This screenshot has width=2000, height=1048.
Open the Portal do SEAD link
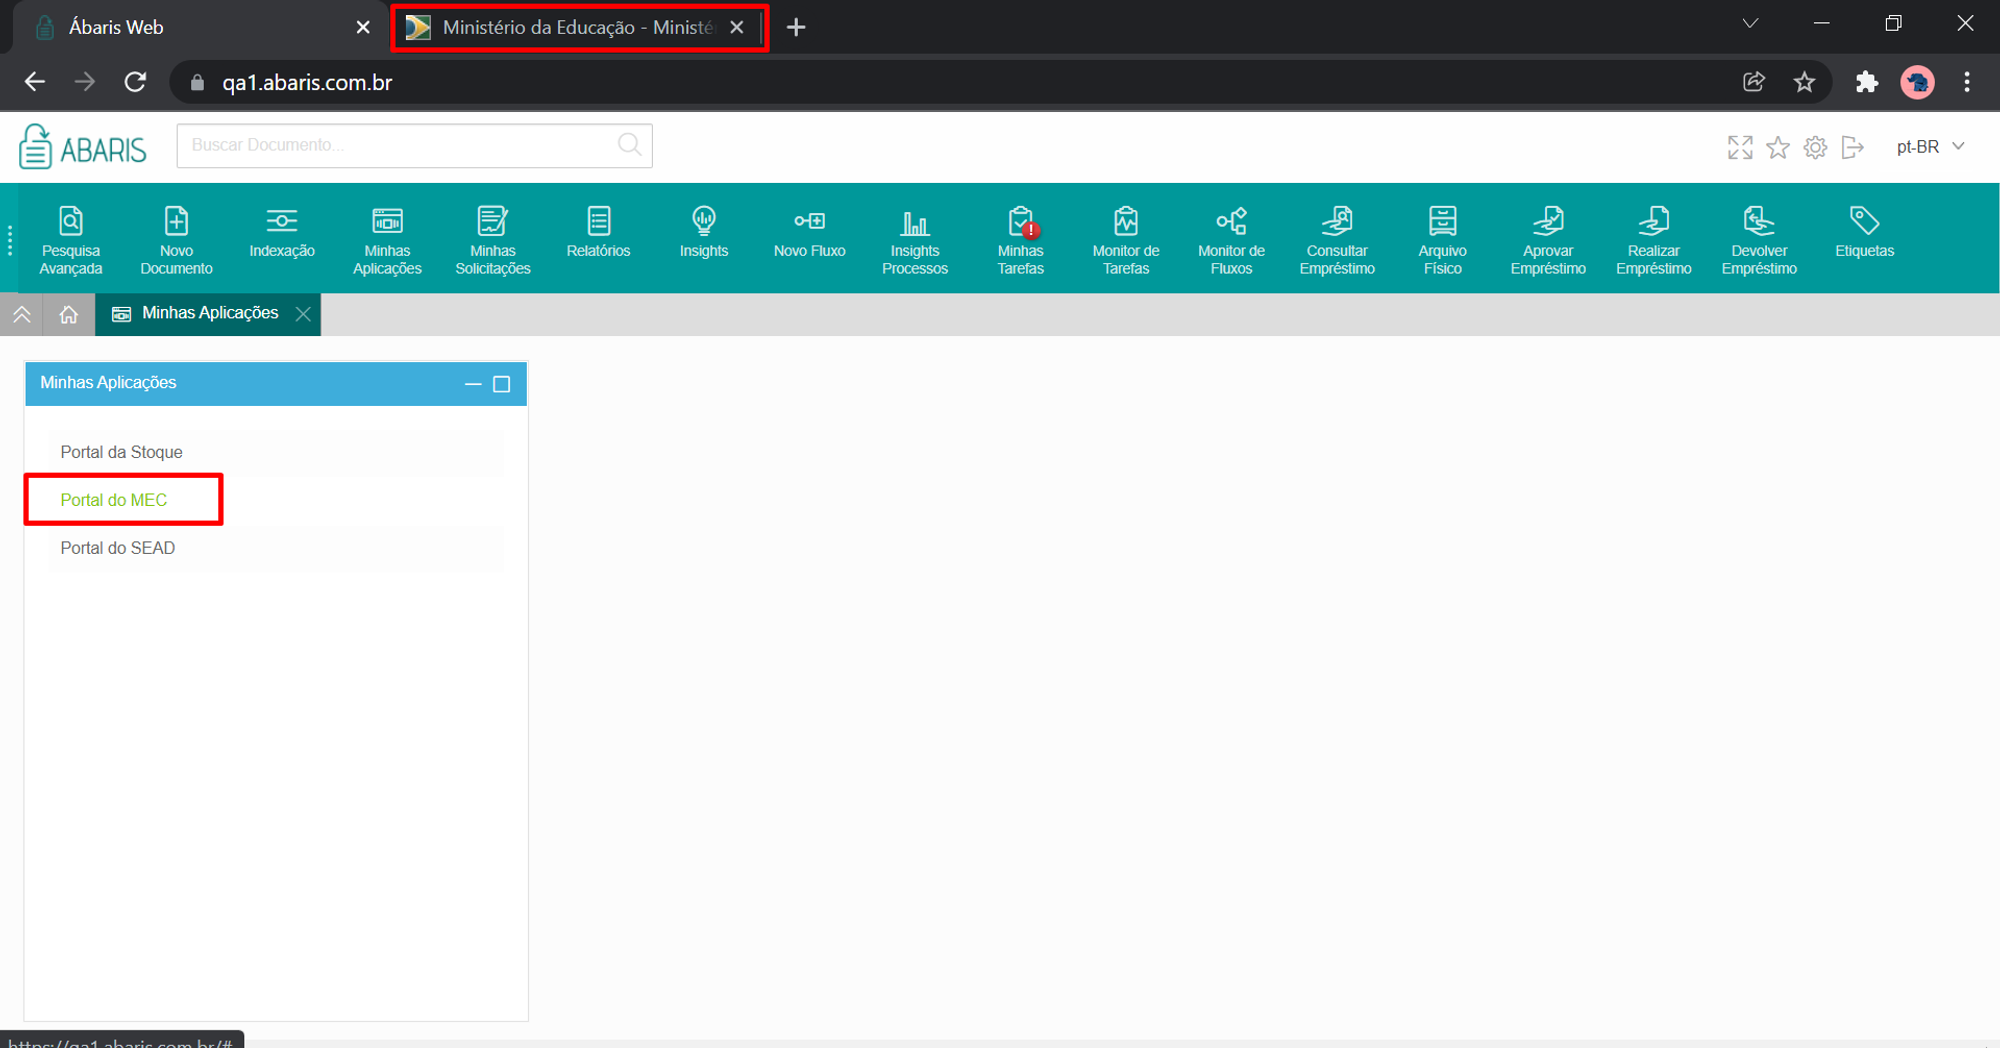pos(118,548)
